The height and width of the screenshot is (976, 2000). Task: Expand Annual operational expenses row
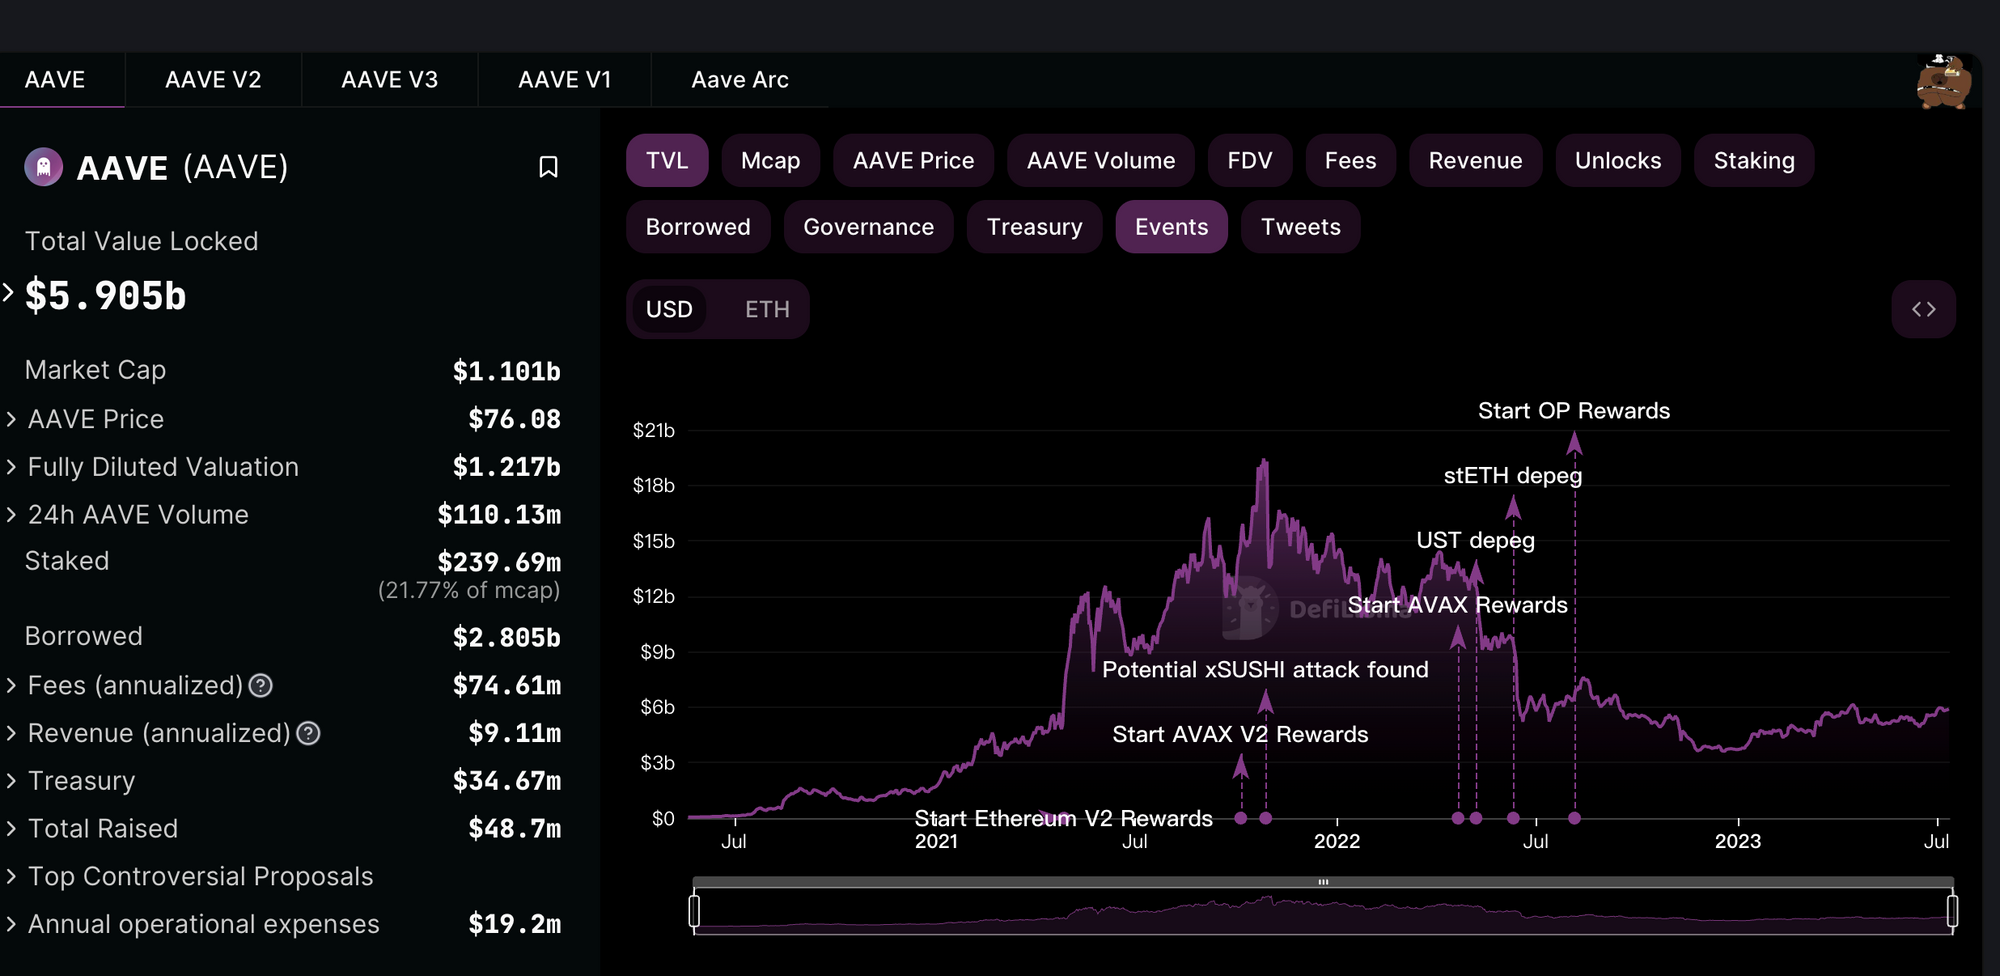click(11, 925)
